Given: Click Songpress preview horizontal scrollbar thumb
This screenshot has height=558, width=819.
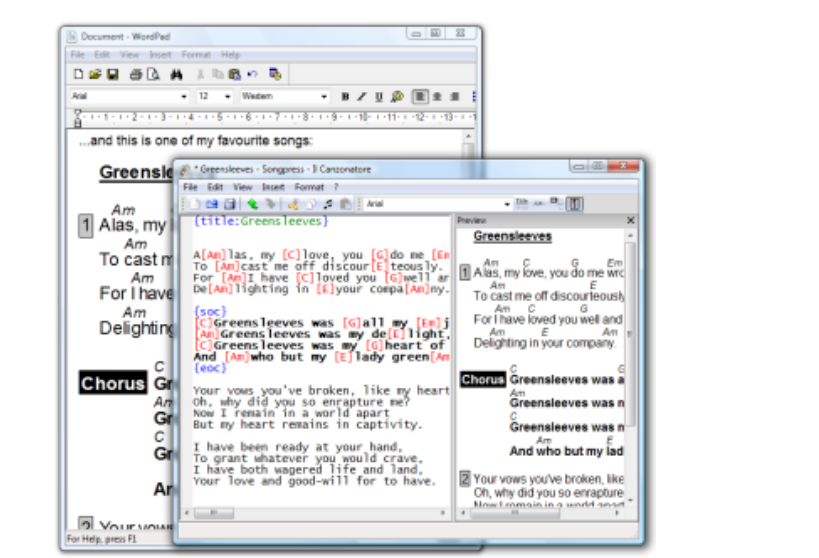Looking at the screenshot, I should (x=514, y=514).
